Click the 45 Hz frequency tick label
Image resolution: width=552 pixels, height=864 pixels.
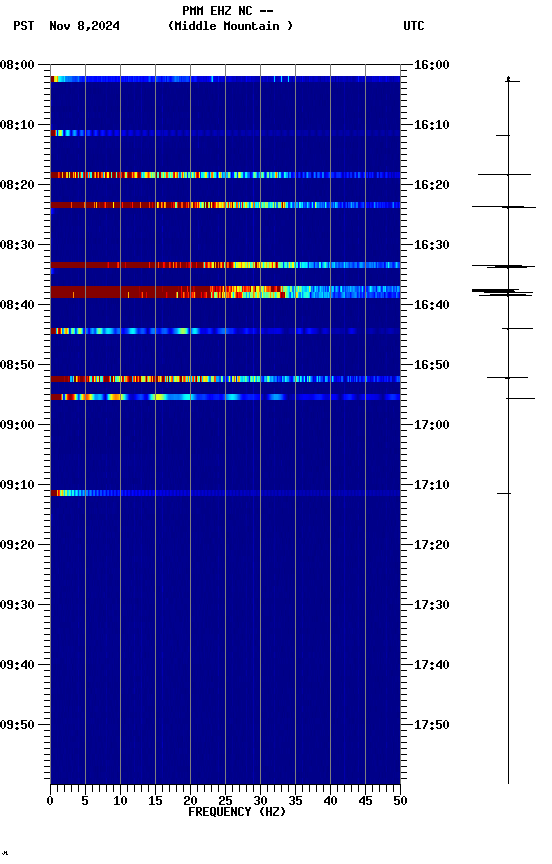tap(365, 801)
